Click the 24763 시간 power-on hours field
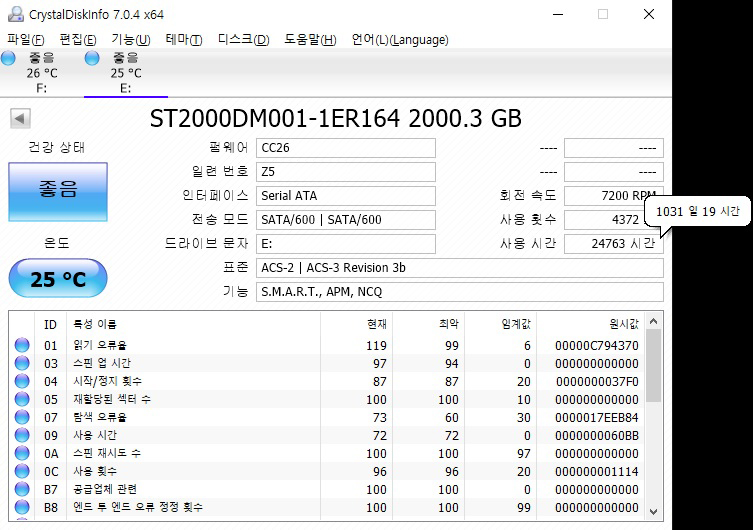Image resolution: width=753 pixels, height=530 pixels. point(613,244)
